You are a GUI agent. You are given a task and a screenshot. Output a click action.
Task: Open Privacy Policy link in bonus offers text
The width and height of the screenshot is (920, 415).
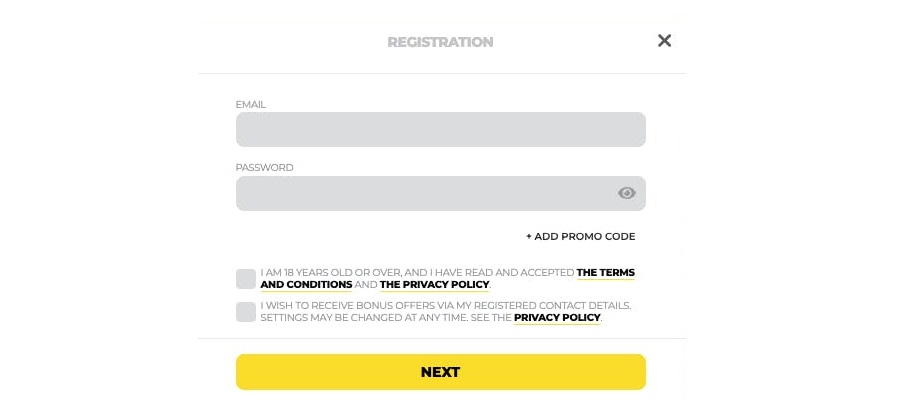(x=557, y=318)
